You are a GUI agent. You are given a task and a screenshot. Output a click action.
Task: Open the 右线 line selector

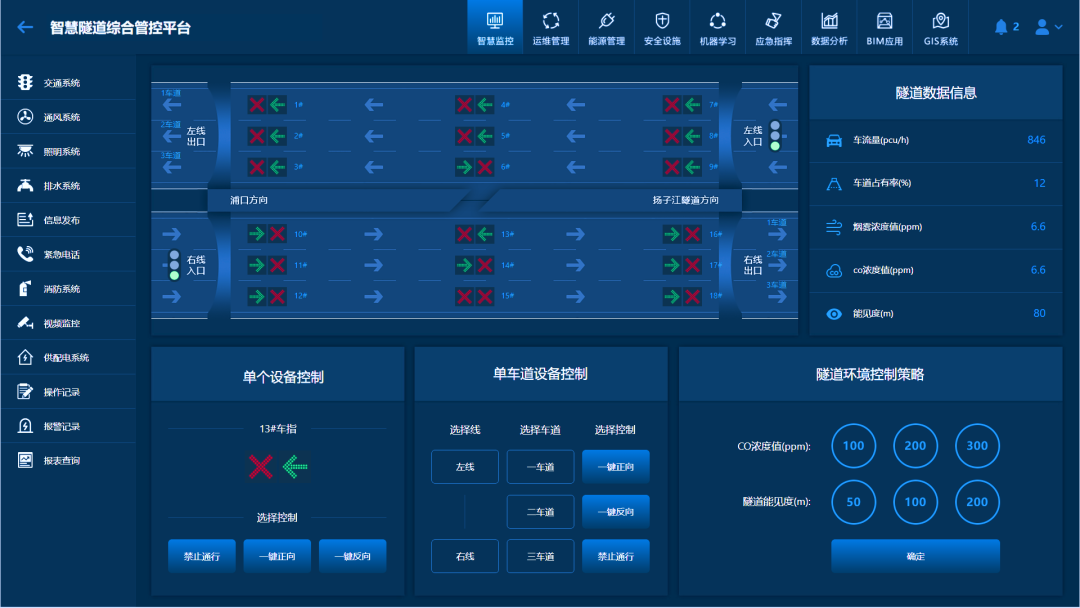coord(464,556)
